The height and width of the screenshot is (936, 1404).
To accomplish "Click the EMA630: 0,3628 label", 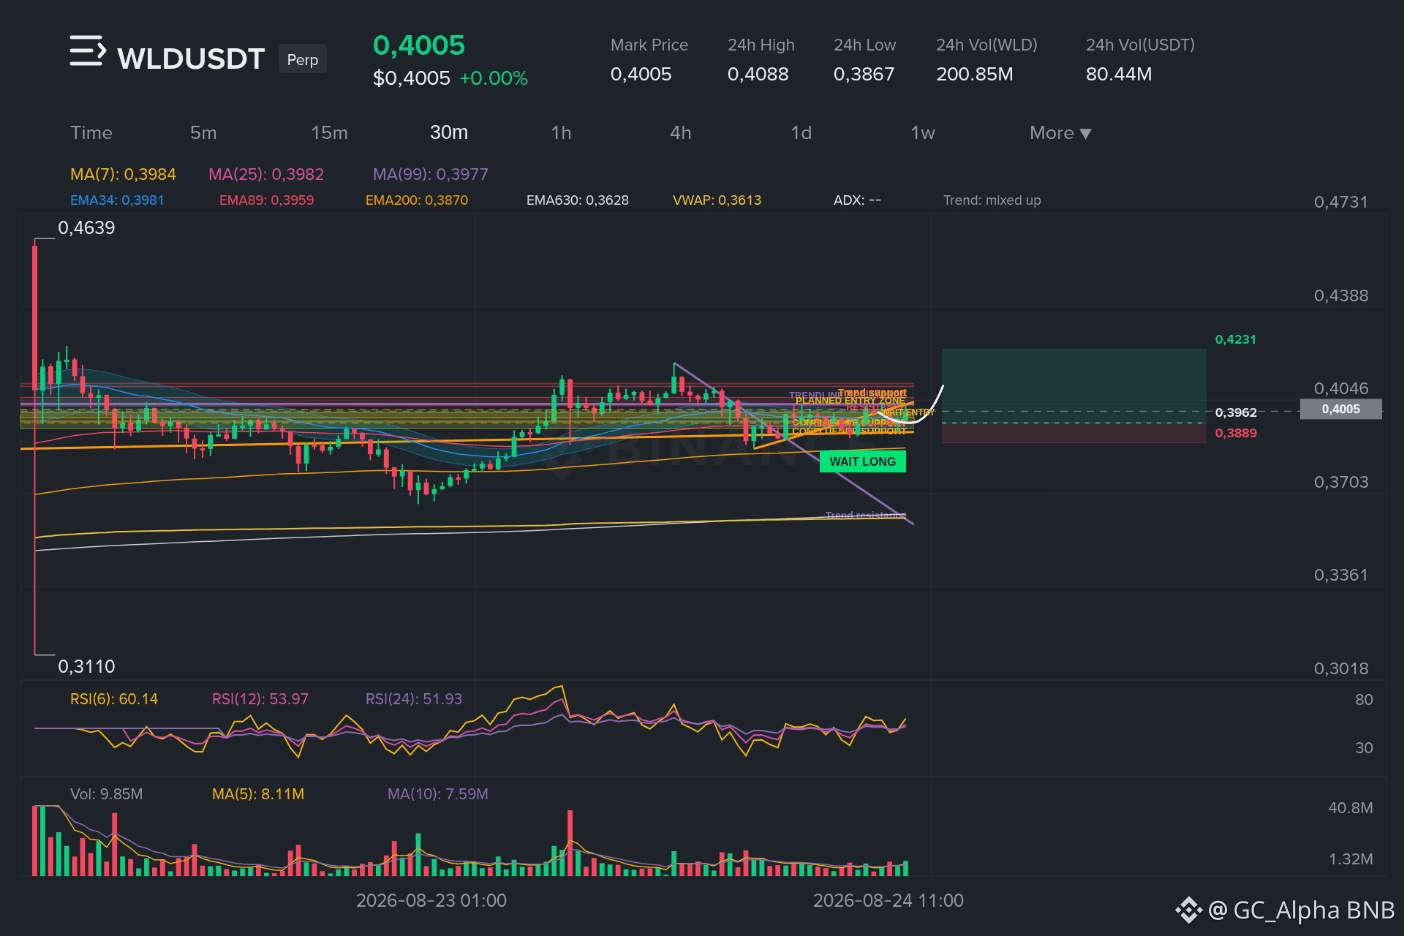I will coord(578,200).
